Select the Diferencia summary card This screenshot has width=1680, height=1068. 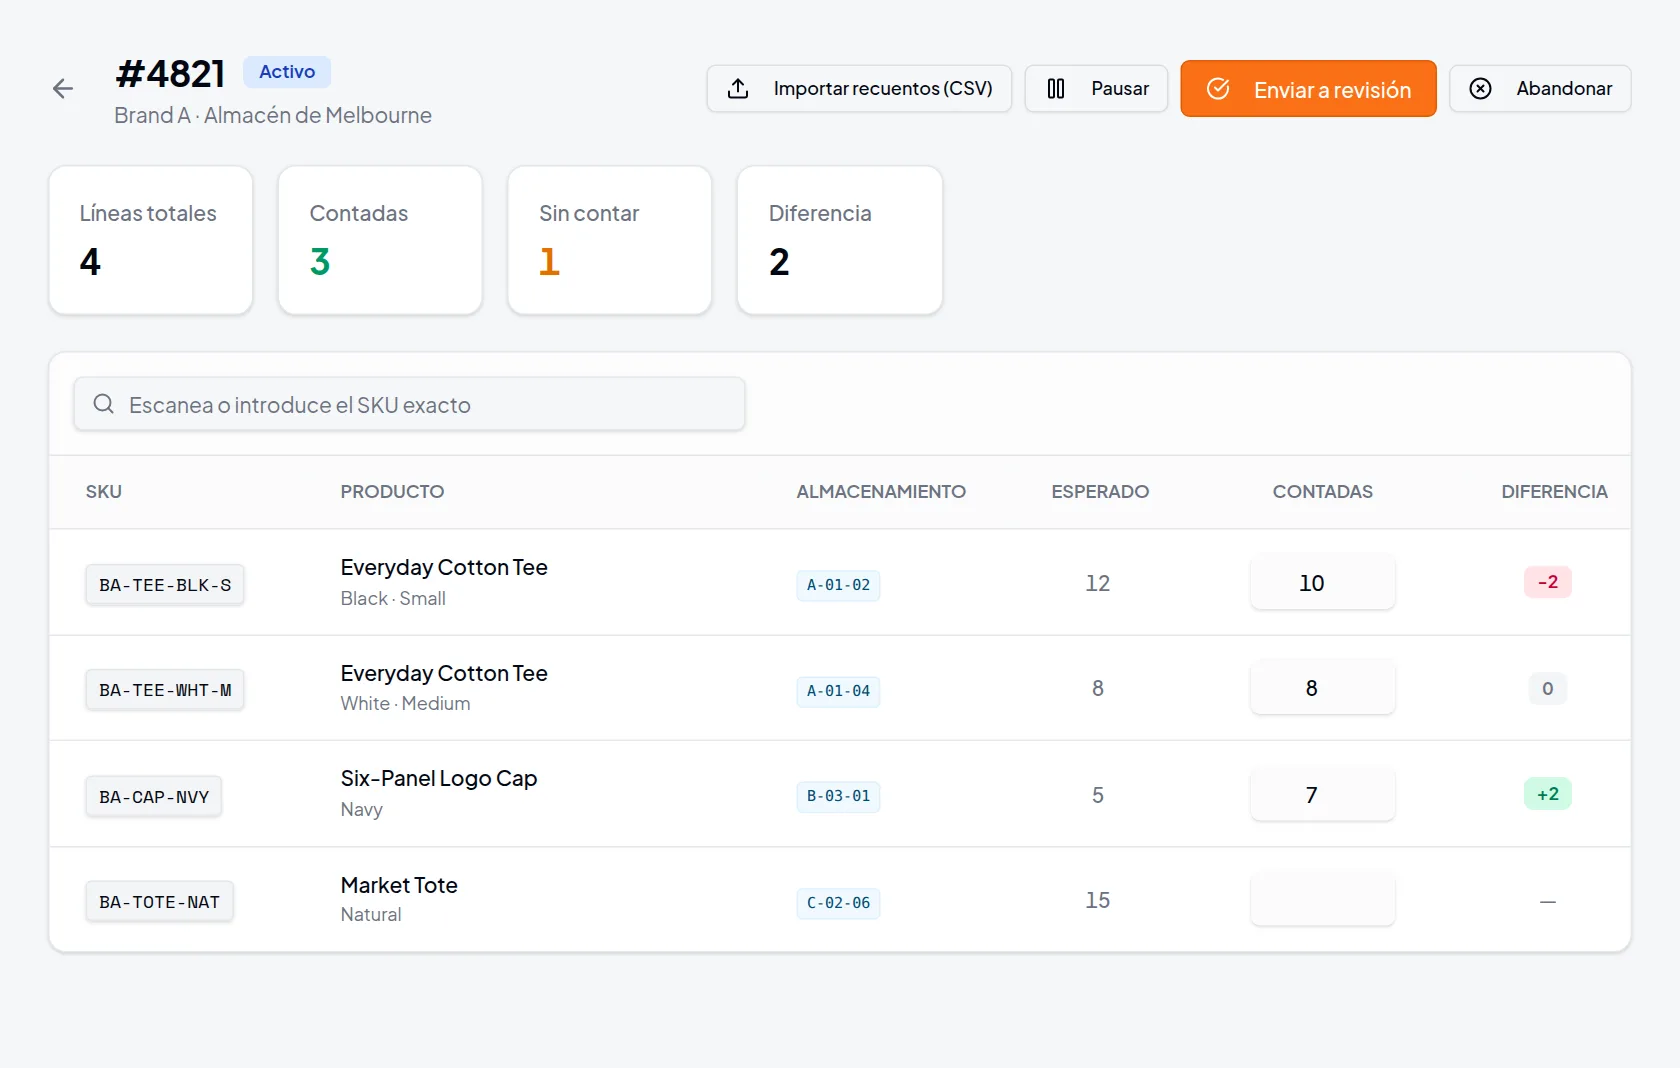point(840,240)
